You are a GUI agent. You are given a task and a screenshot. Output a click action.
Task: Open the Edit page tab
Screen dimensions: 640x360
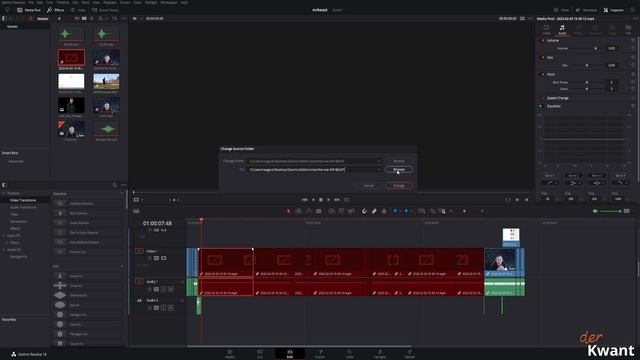point(290,353)
